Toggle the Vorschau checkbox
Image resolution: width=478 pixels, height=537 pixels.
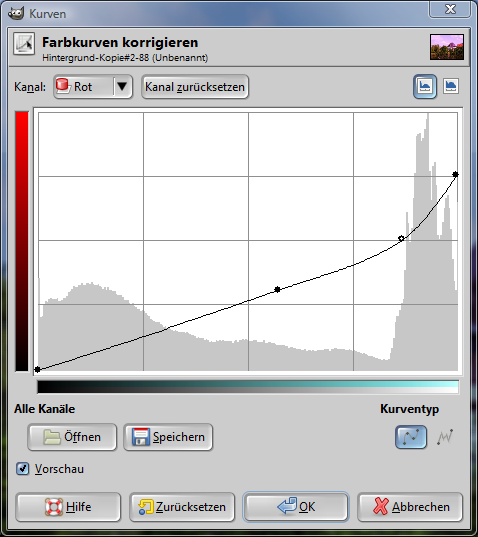click(23, 469)
